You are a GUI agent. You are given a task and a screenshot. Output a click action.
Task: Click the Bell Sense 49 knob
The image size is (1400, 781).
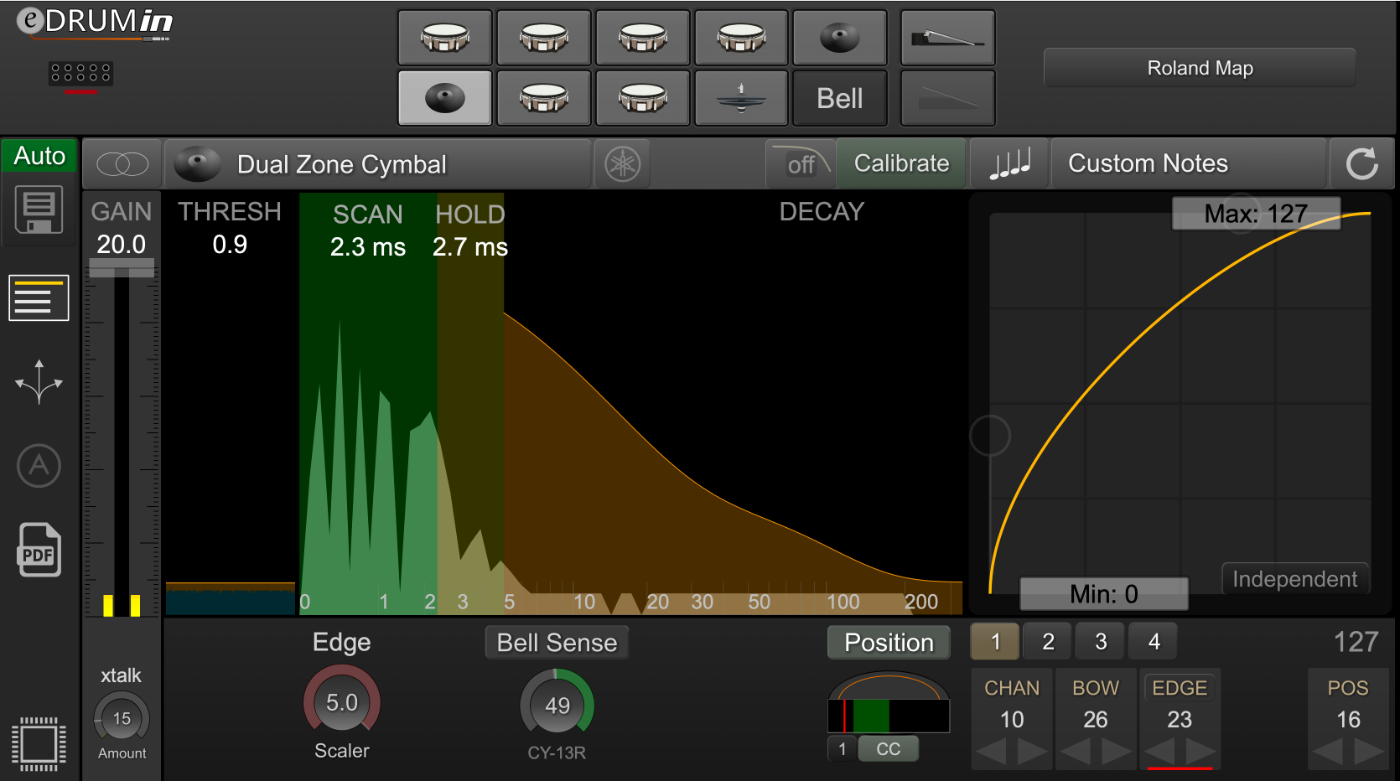click(557, 705)
